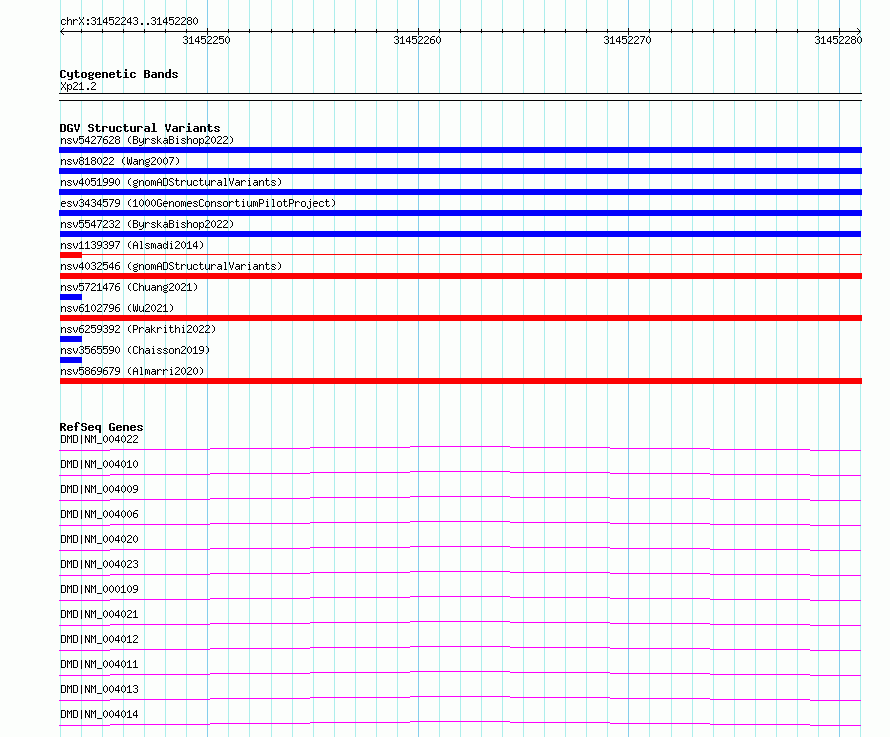Open variant nsv818022 (Wang2007)

coord(120,161)
